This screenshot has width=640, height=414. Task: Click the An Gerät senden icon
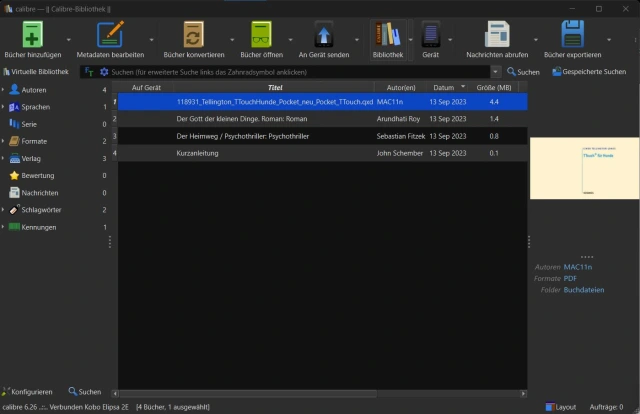tap(324, 34)
